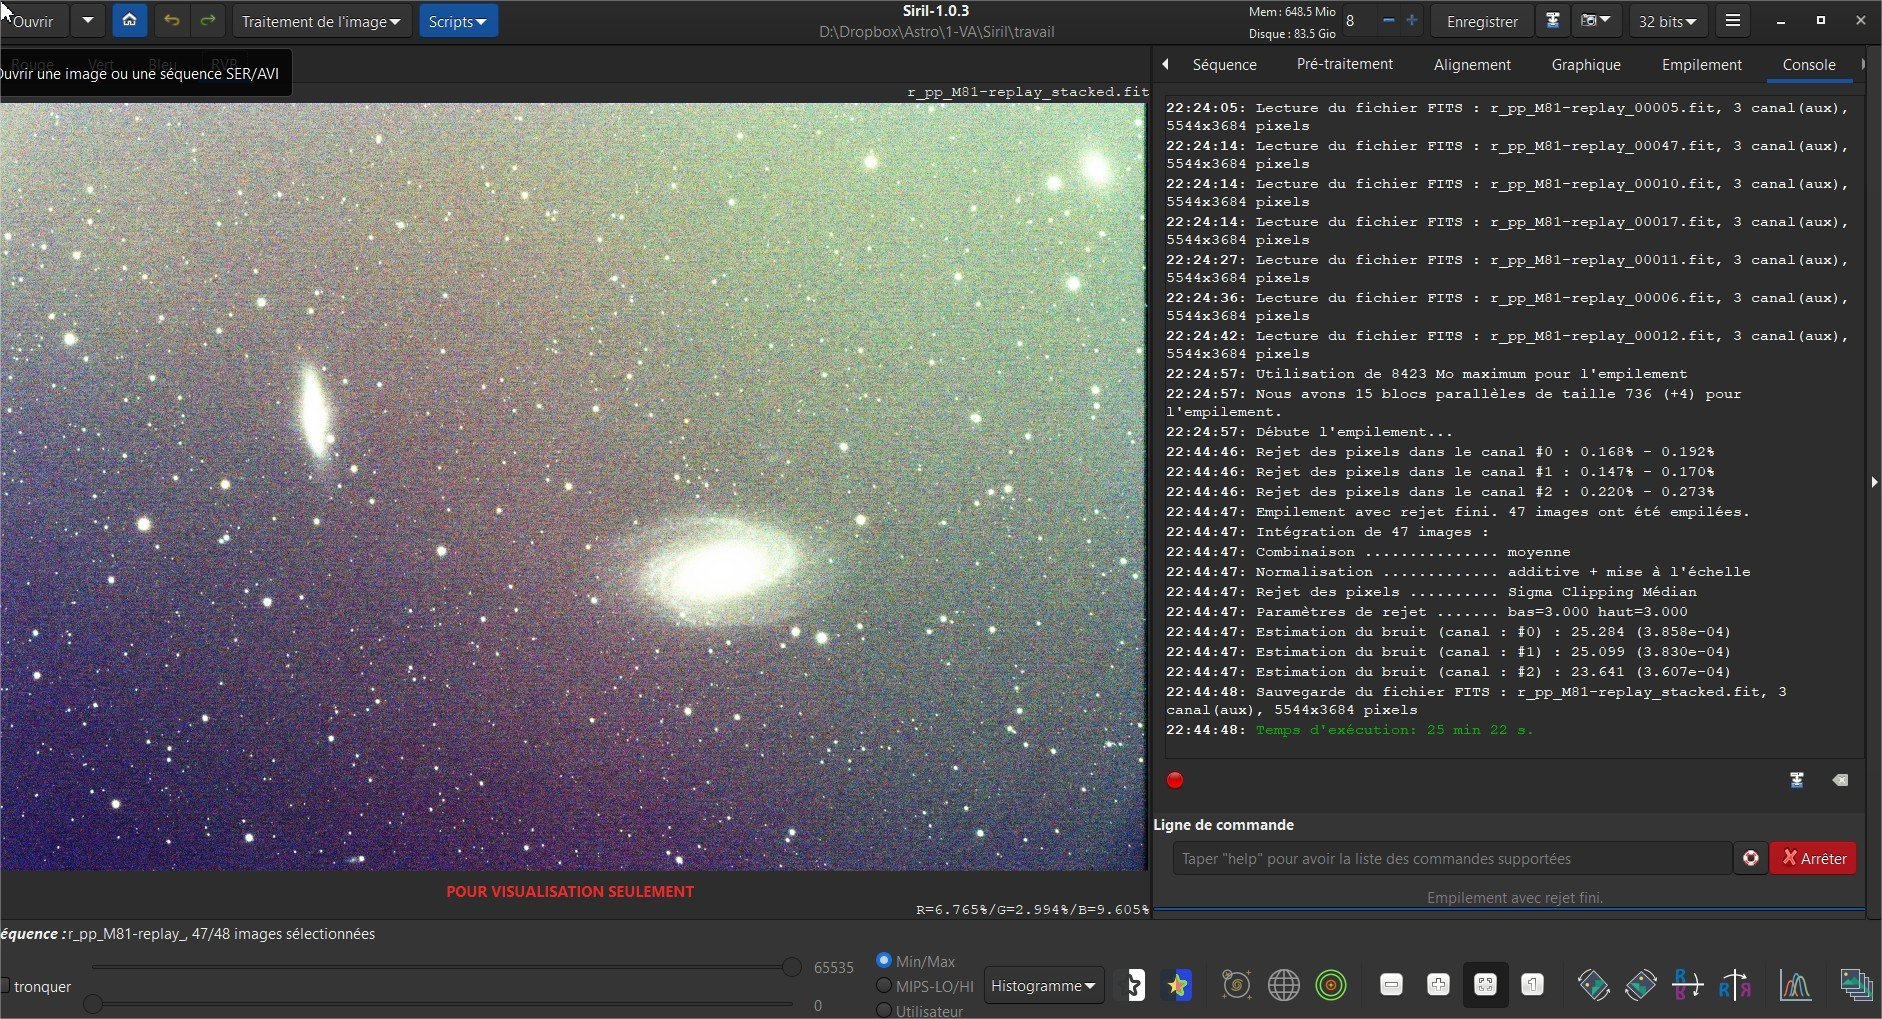Click the r_pp_M81-replay_stacked.fit filename label
Image resolution: width=1882 pixels, height=1019 pixels.
coord(1028,92)
